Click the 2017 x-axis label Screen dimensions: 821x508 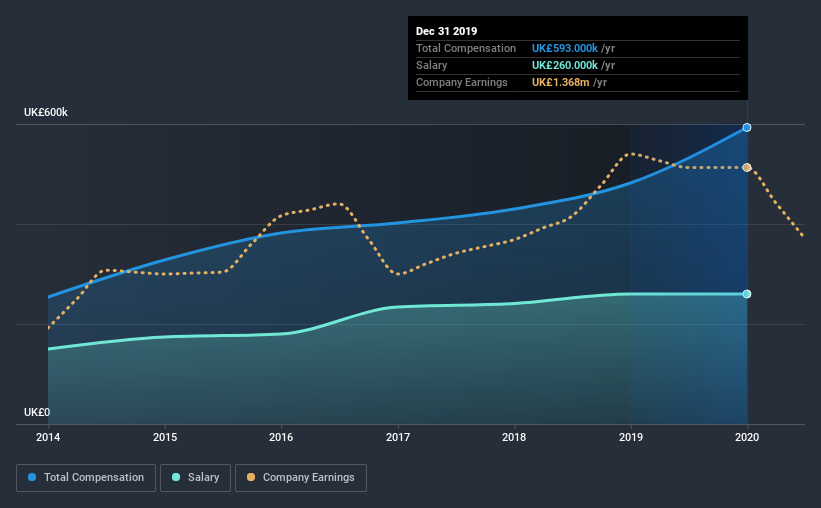(x=398, y=437)
